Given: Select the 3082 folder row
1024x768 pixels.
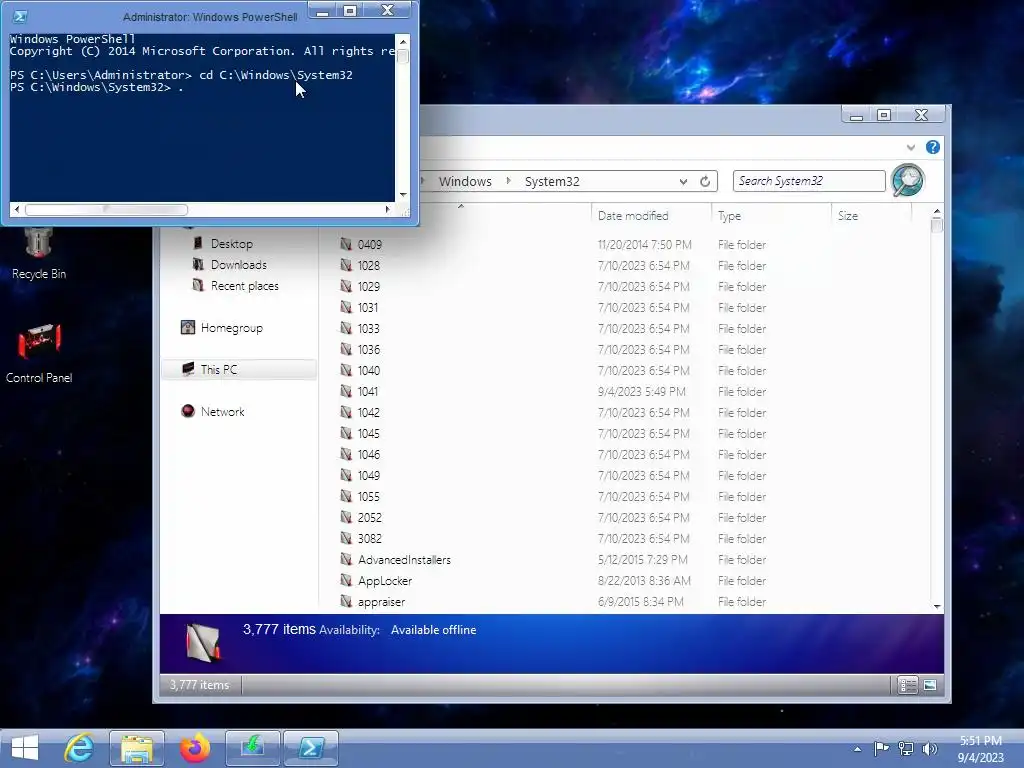Looking at the screenshot, I should 552,539.
